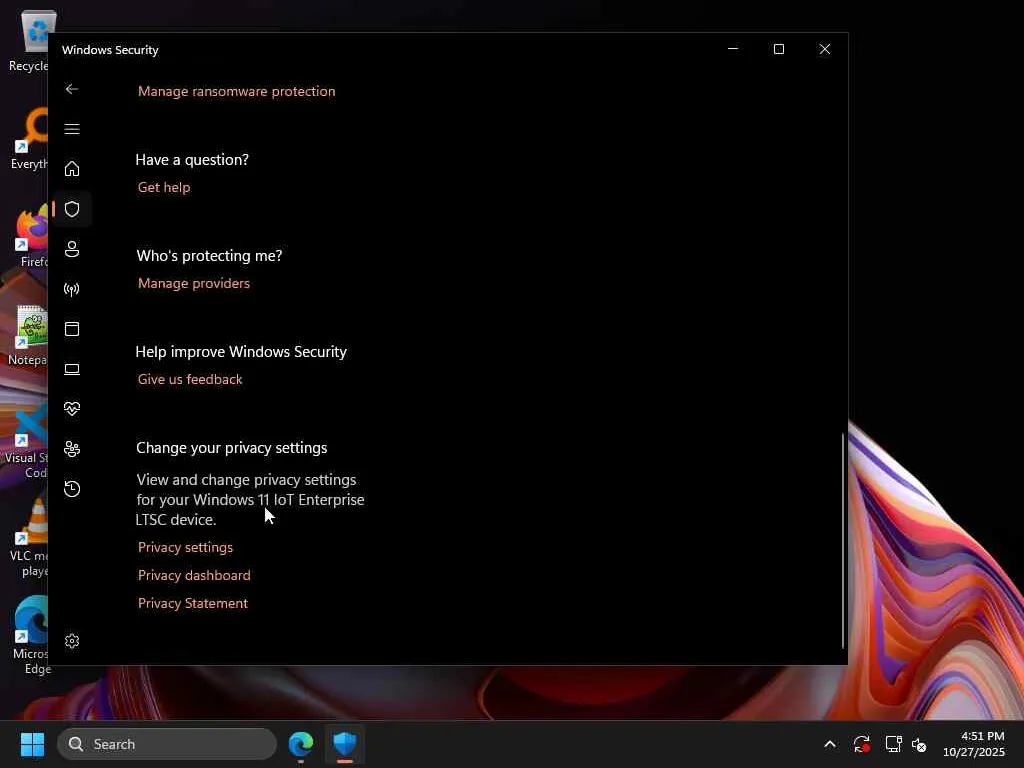
Task: Go back using the back arrow
Action: [x=72, y=89]
